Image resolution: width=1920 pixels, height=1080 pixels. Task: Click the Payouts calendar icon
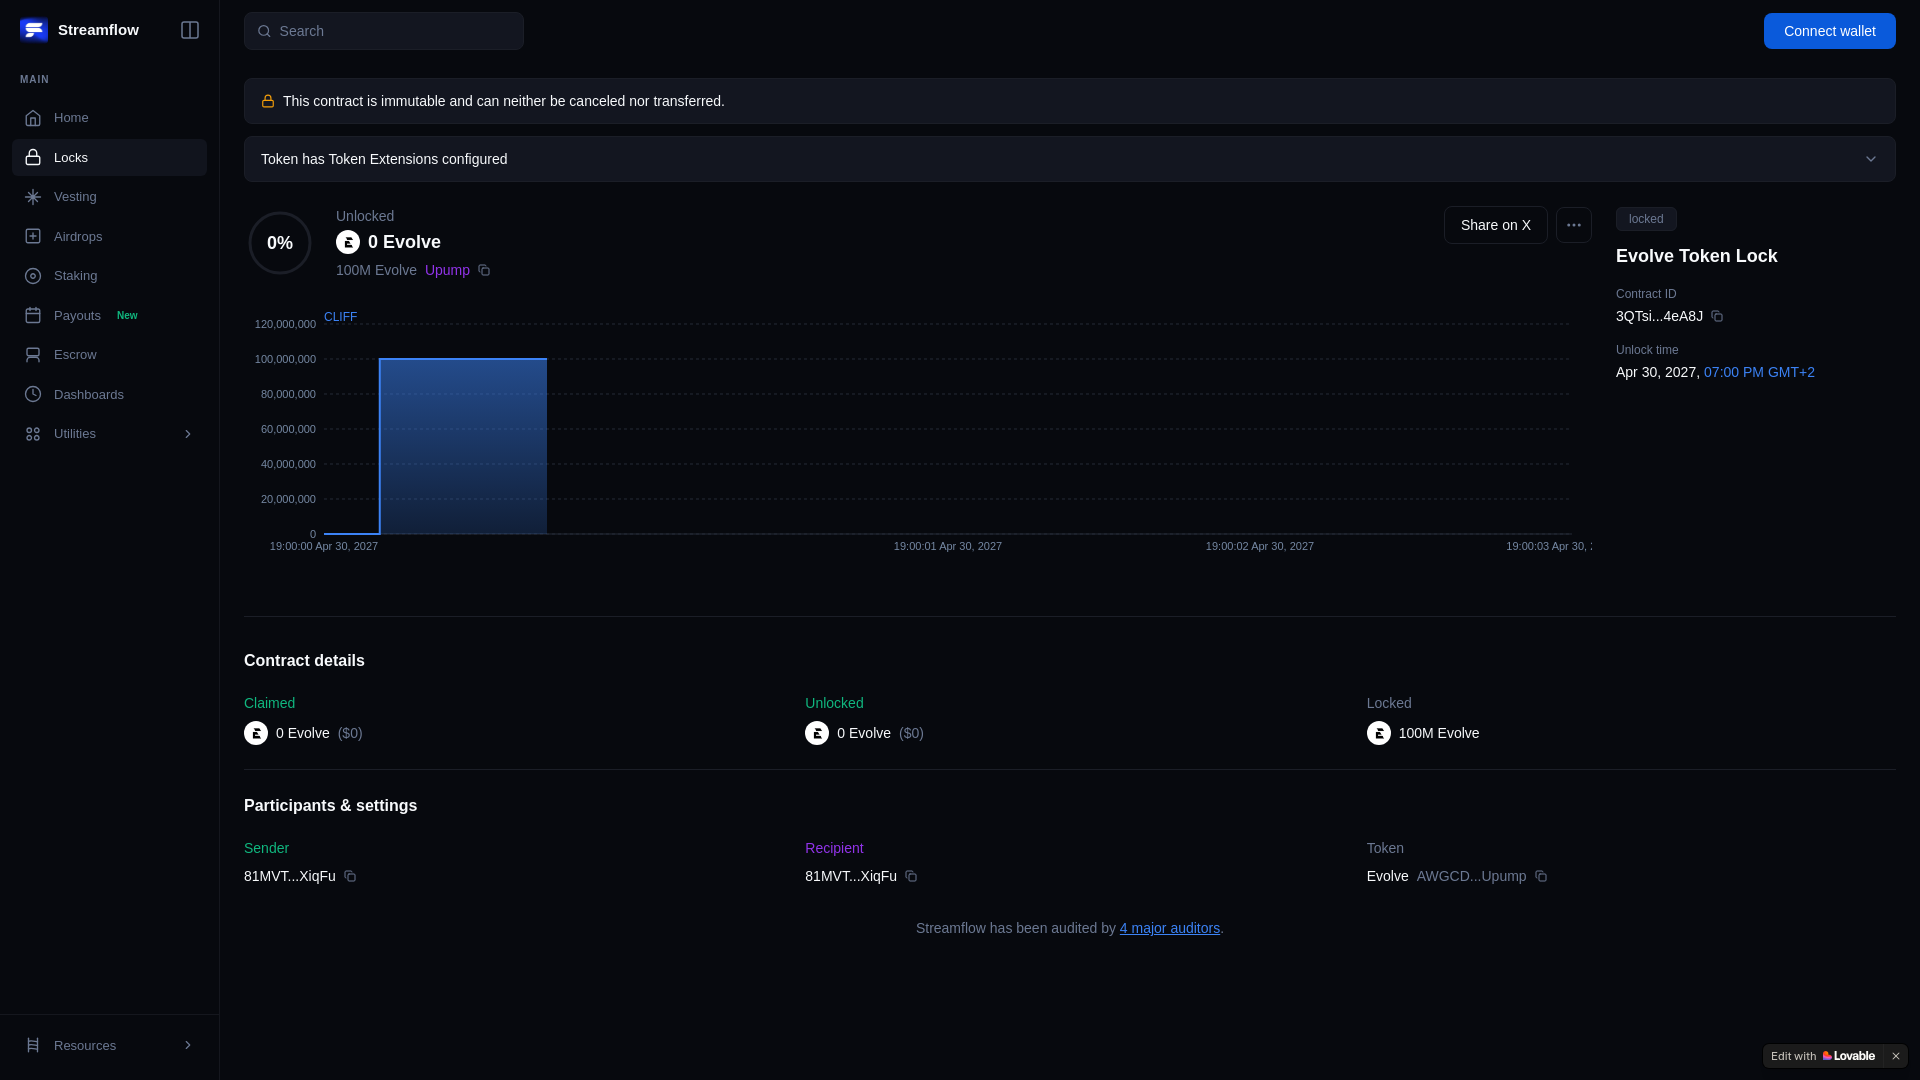[x=33, y=316]
